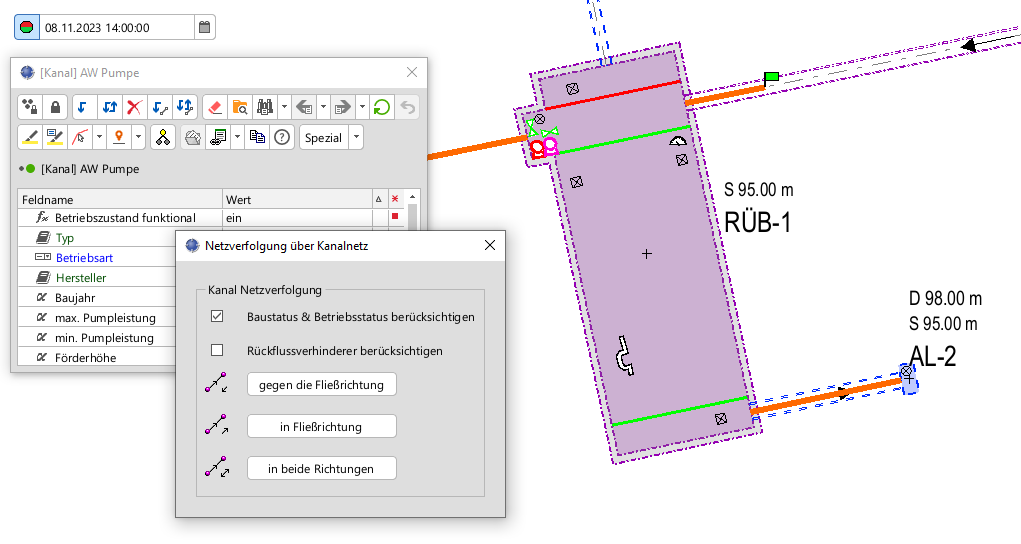This screenshot has height=544, width=1021.
Task: Select the min. Pumpleistung row
Action: pyautogui.click(x=97, y=337)
